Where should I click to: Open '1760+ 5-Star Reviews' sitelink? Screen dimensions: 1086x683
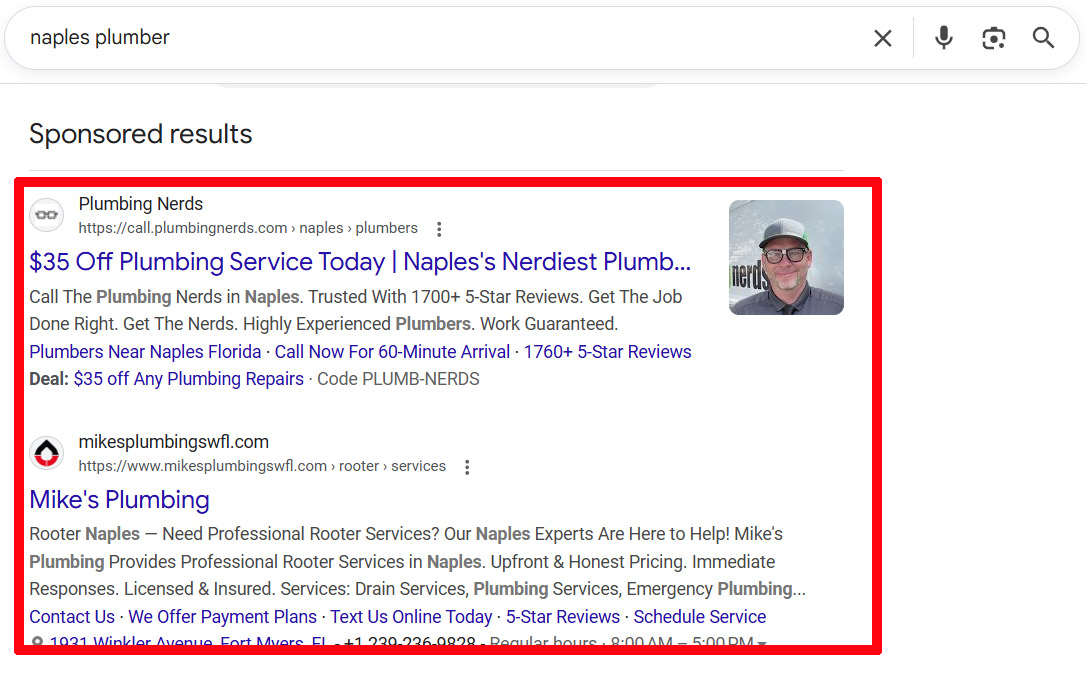607,352
